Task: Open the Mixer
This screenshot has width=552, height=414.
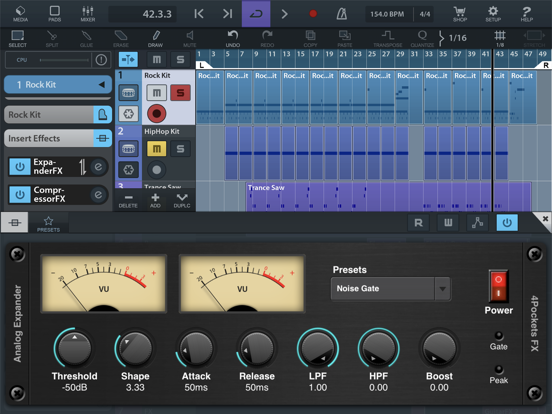Action: 88,14
